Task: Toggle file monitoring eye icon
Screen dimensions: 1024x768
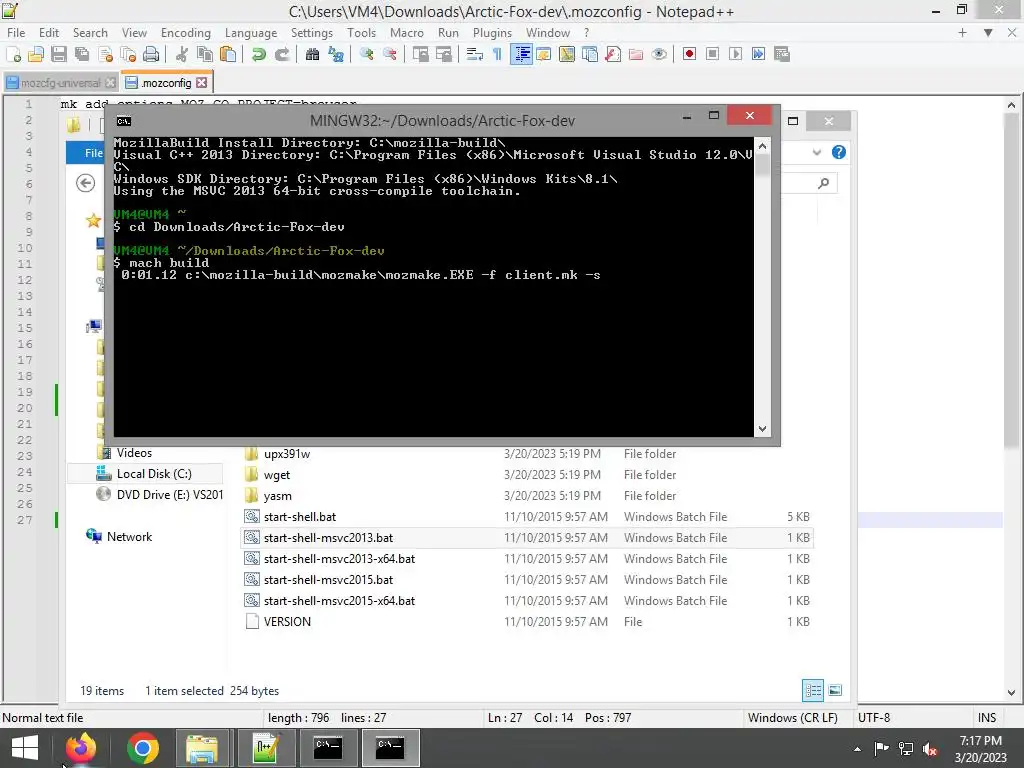Action: coord(659,54)
